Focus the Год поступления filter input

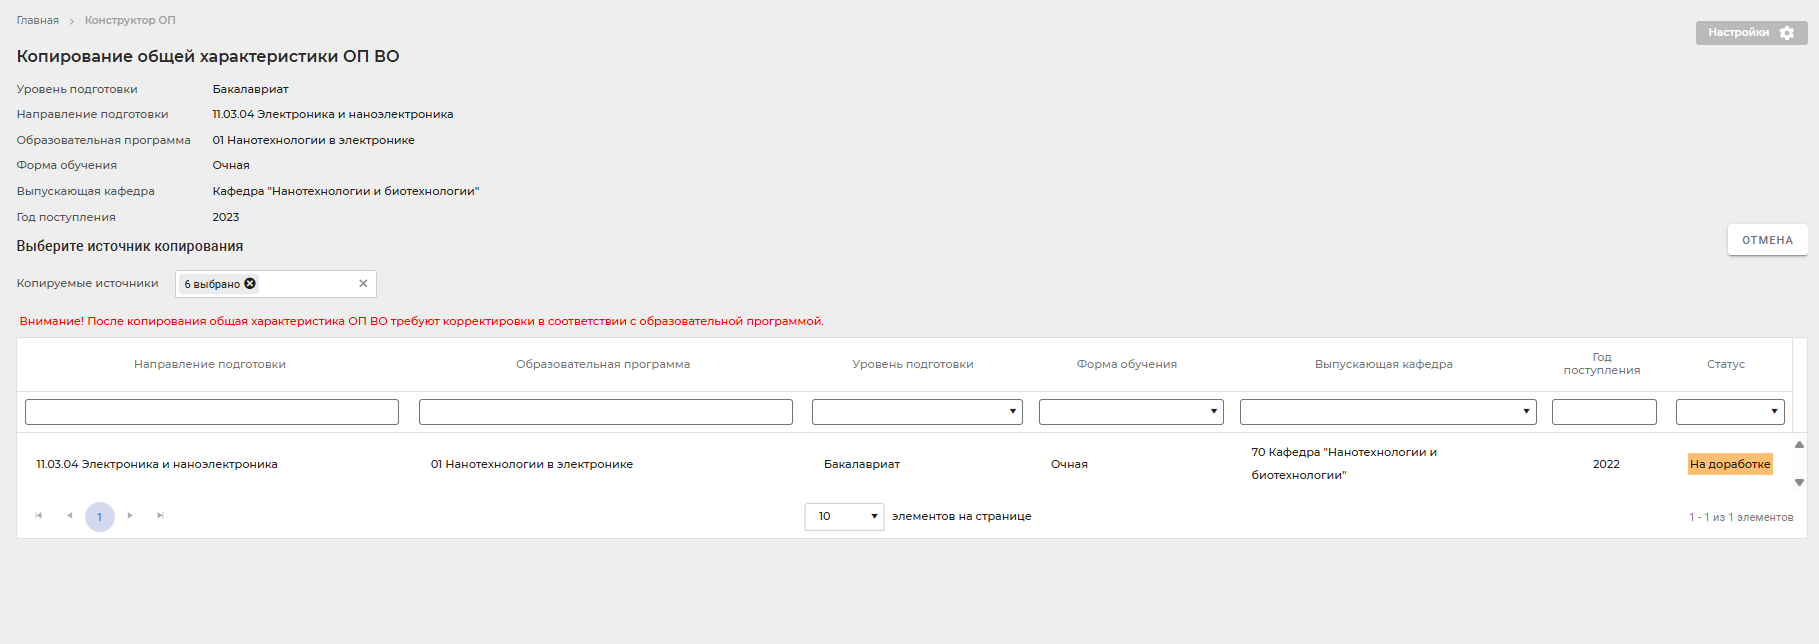pyautogui.click(x=1604, y=412)
